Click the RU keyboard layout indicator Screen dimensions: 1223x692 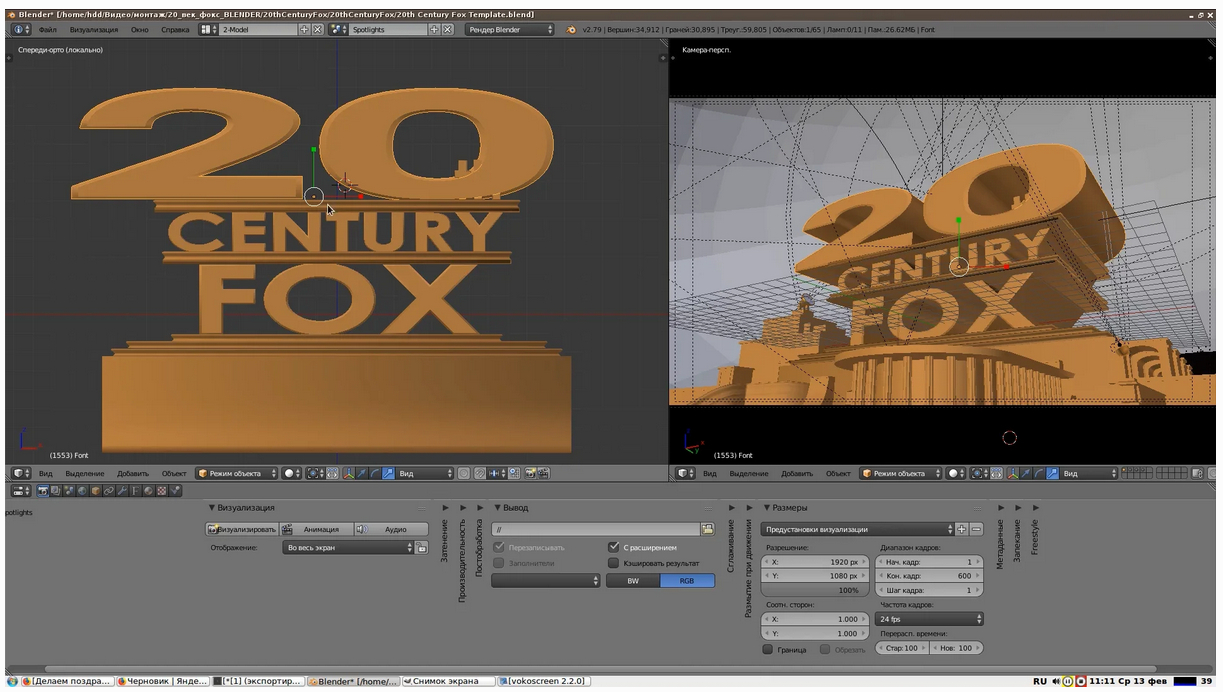[1040, 681]
